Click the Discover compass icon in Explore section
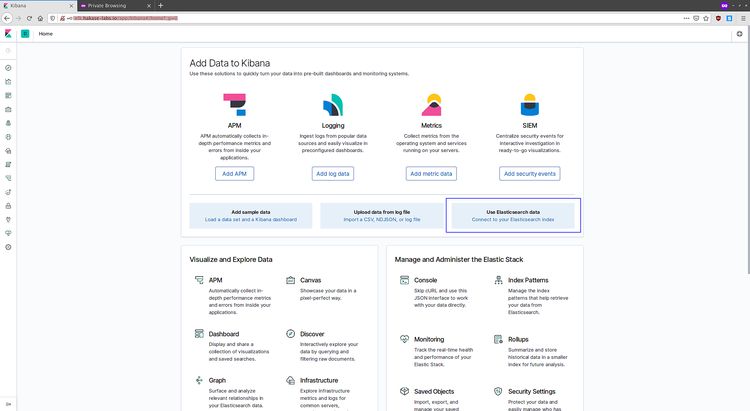The image size is (750, 411). [x=290, y=333]
